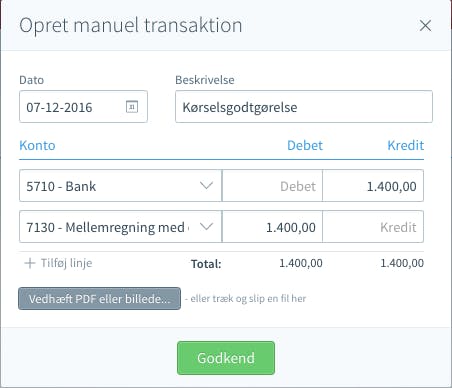Click the Total debit amount value
Image resolution: width=452 pixels, height=388 pixels.
click(301, 263)
